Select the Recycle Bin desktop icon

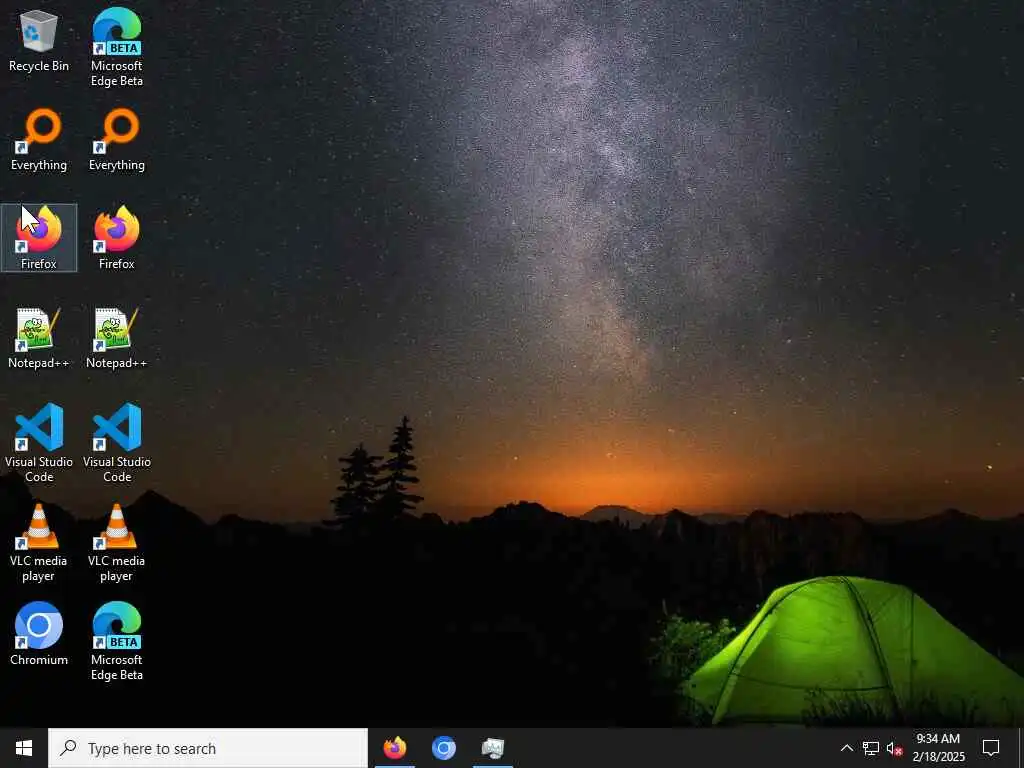click(x=39, y=42)
